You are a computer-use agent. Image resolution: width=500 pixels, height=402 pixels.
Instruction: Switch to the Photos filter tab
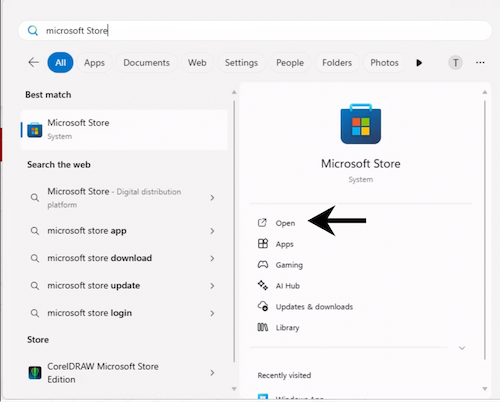tap(384, 62)
